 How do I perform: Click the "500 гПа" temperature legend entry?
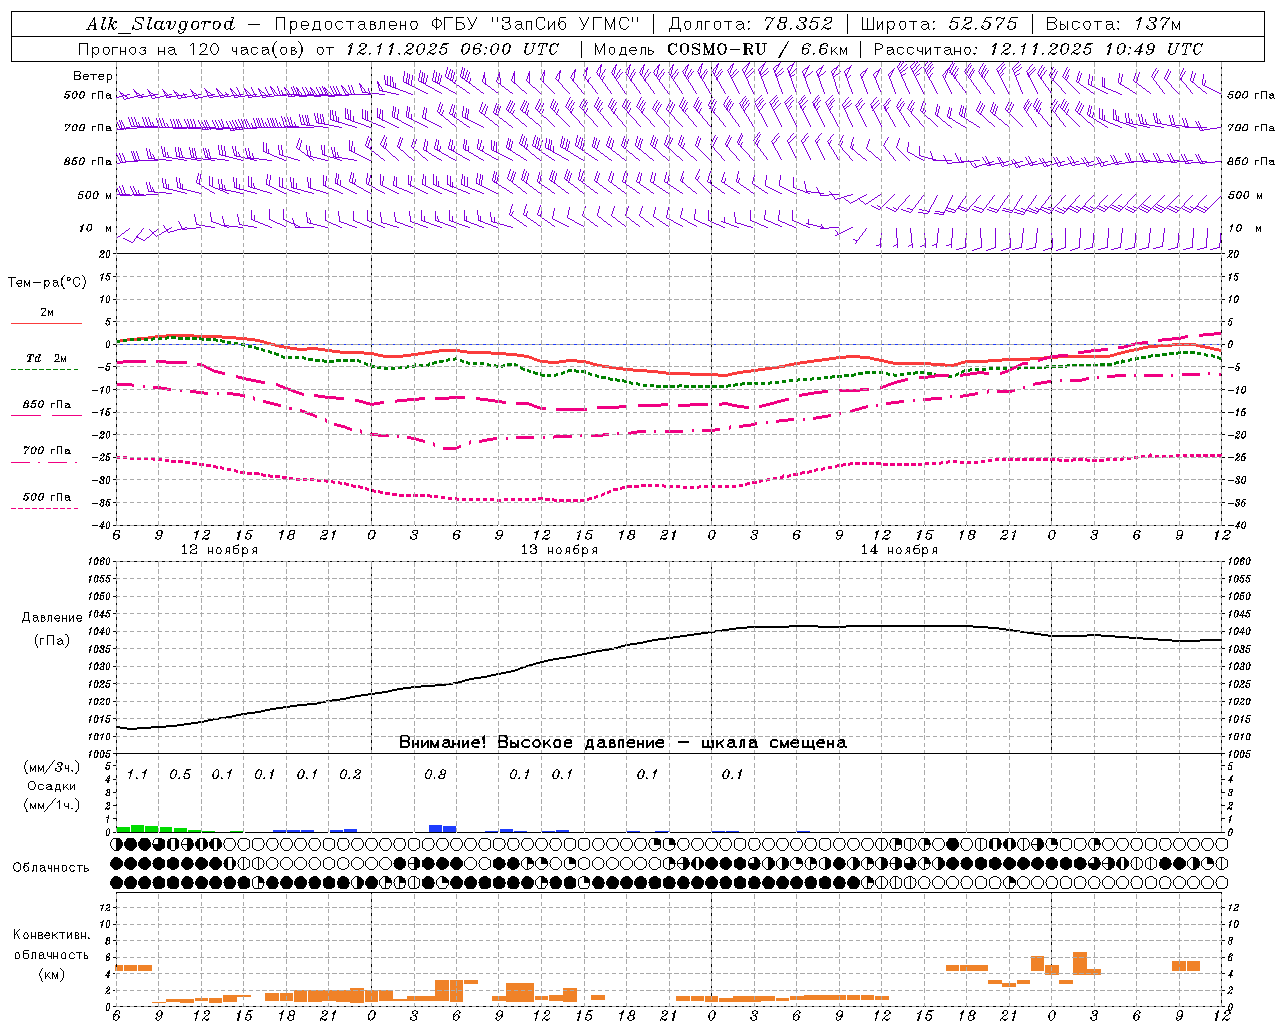(47, 497)
